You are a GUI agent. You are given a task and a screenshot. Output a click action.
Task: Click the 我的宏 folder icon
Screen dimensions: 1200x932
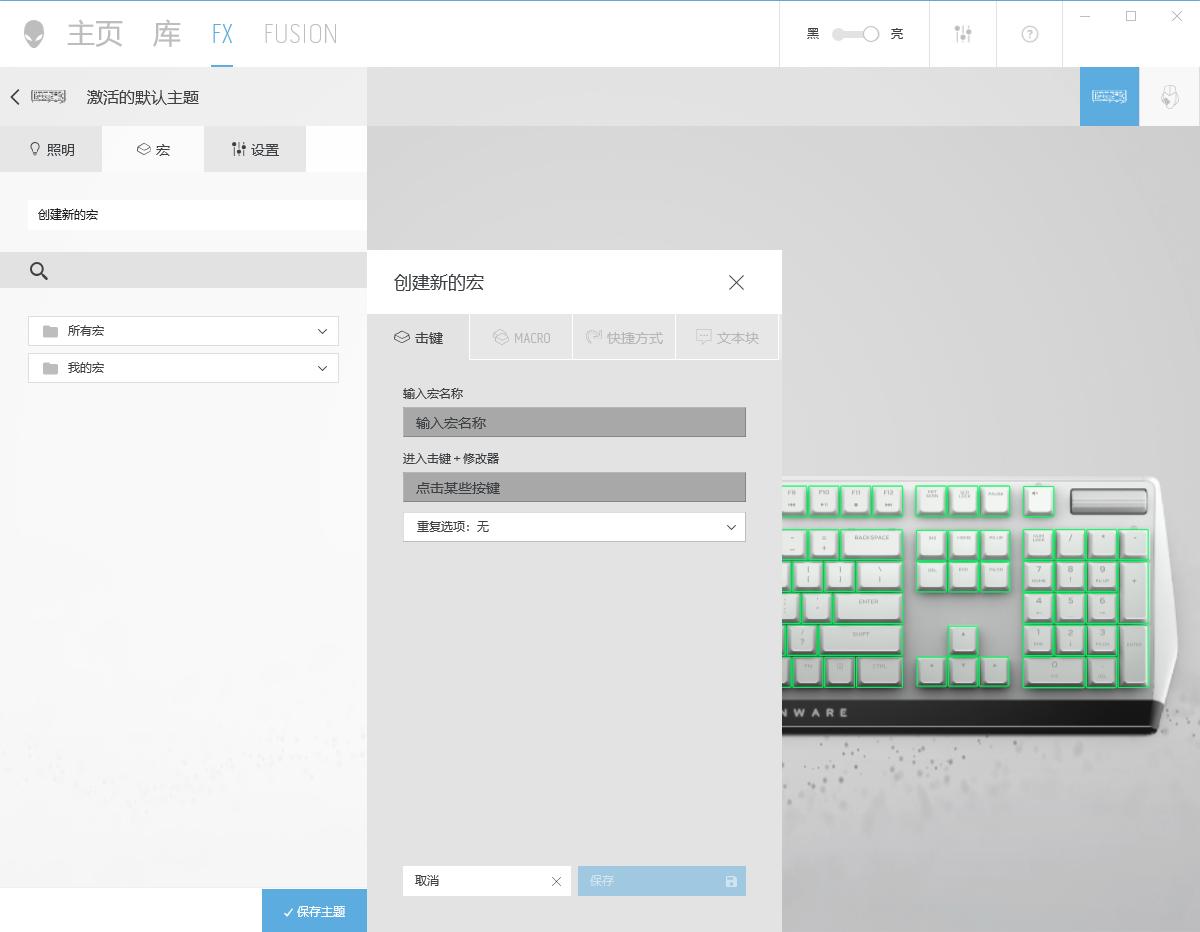[x=50, y=368]
